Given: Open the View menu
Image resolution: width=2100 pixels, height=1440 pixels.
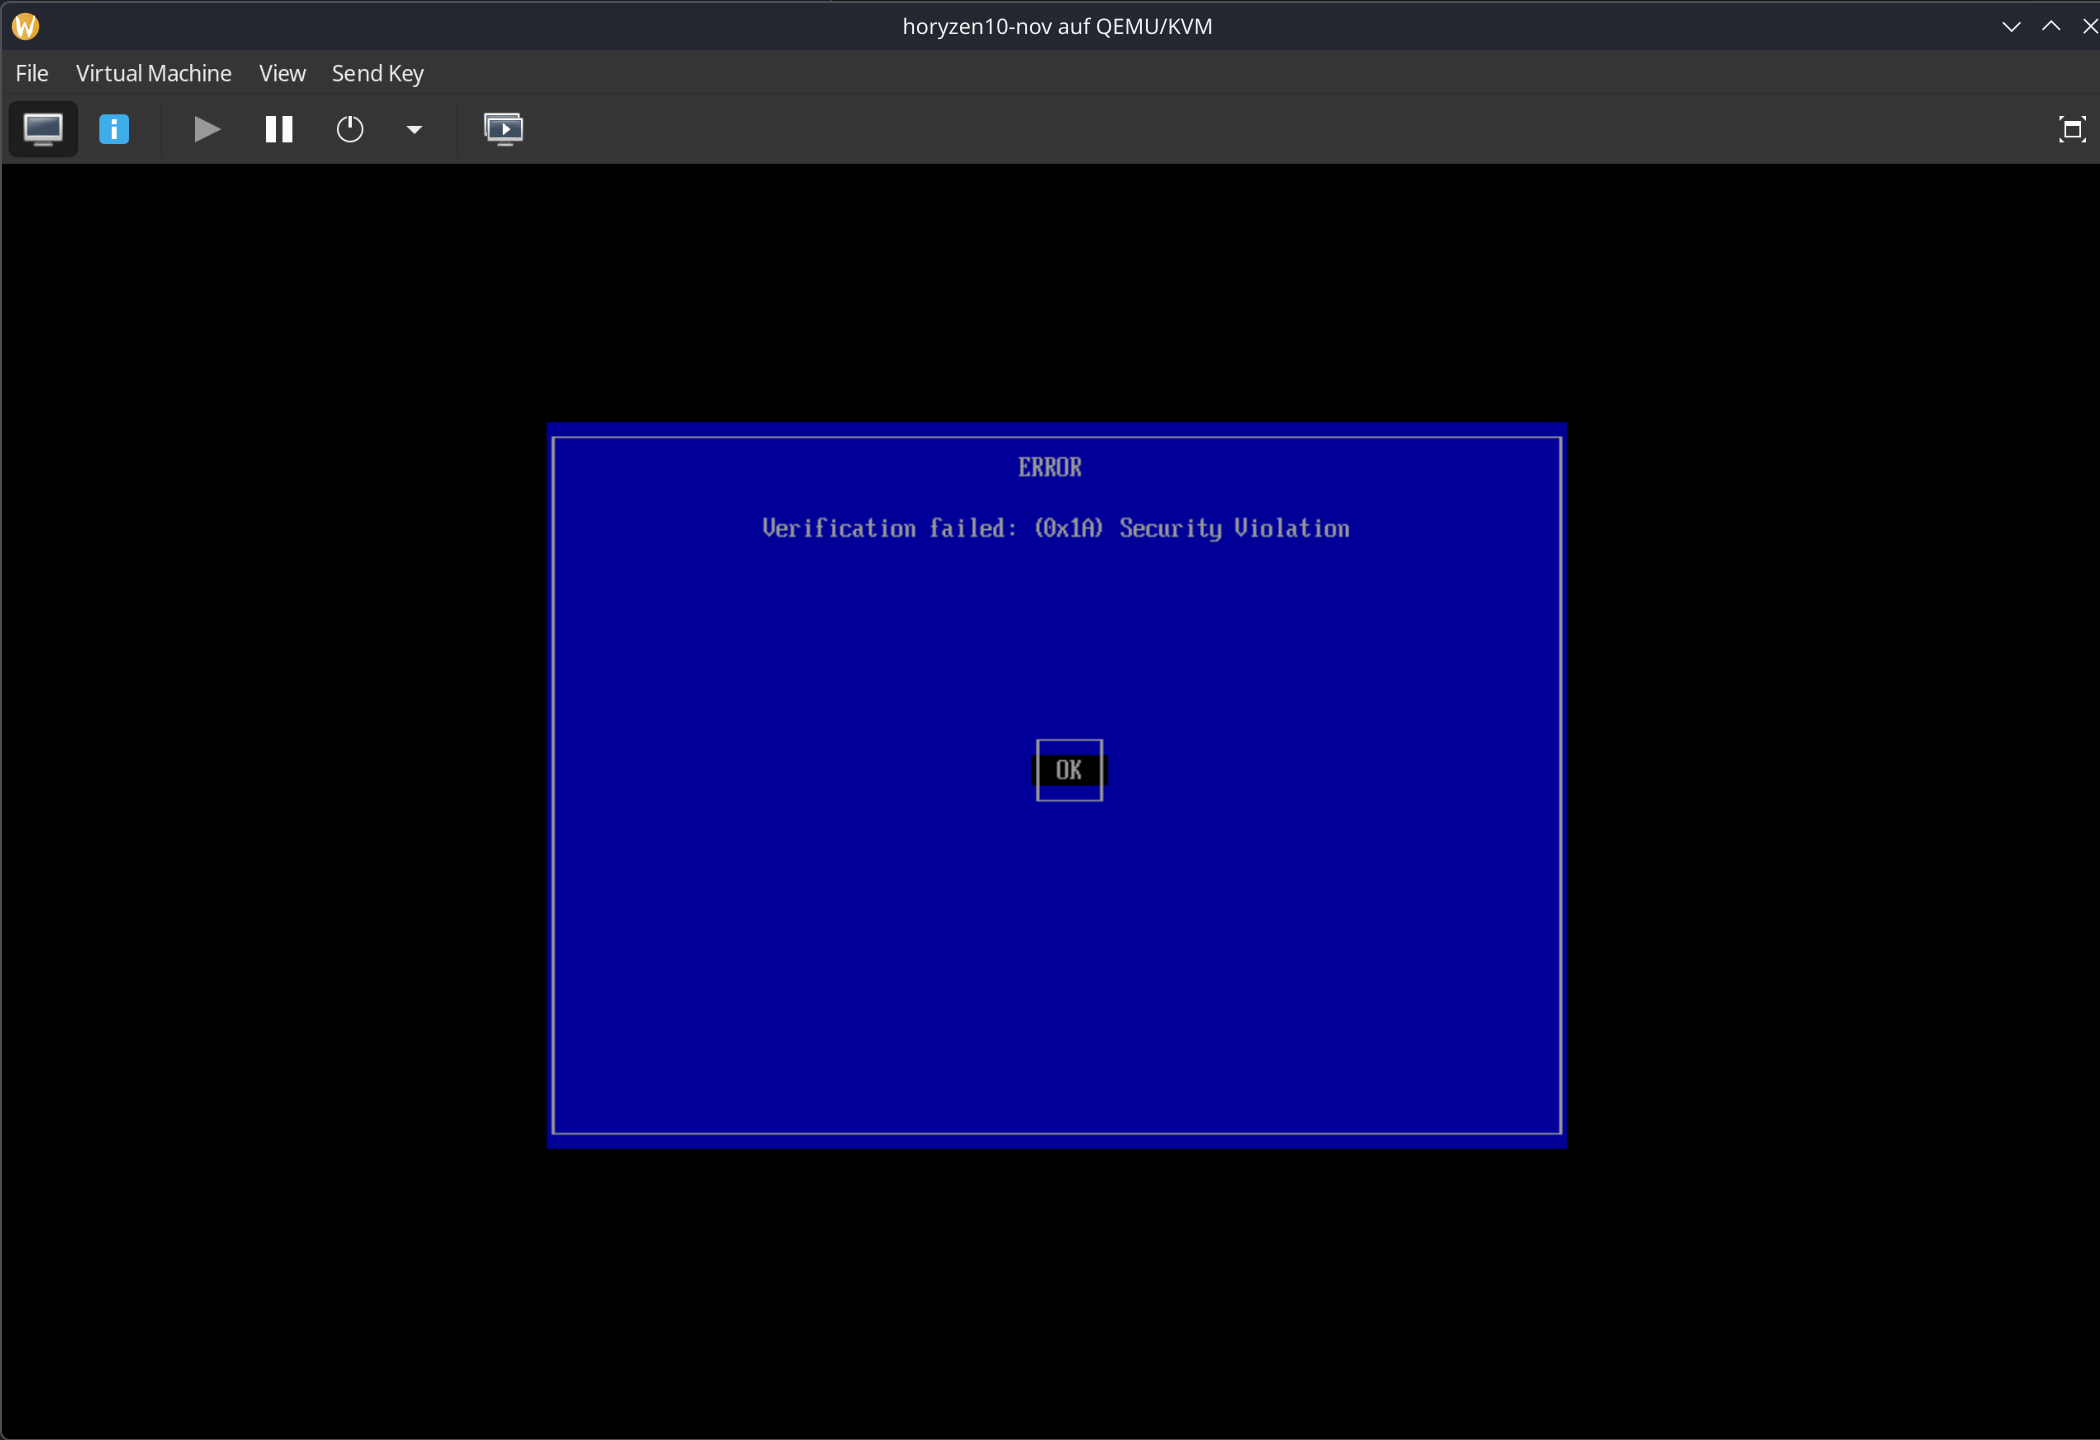Looking at the screenshot, I should pos(282,73).
